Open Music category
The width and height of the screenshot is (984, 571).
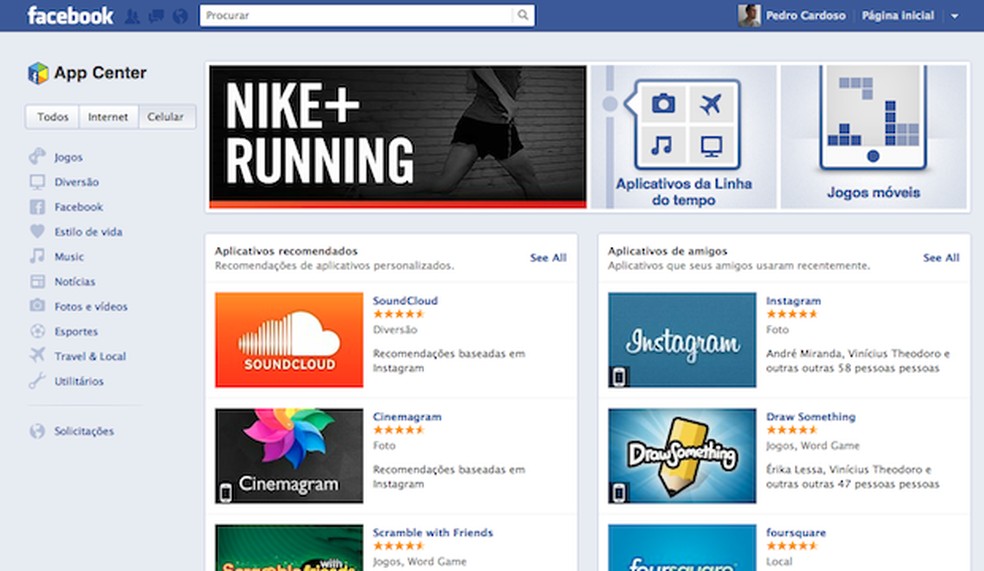[69, 257]
